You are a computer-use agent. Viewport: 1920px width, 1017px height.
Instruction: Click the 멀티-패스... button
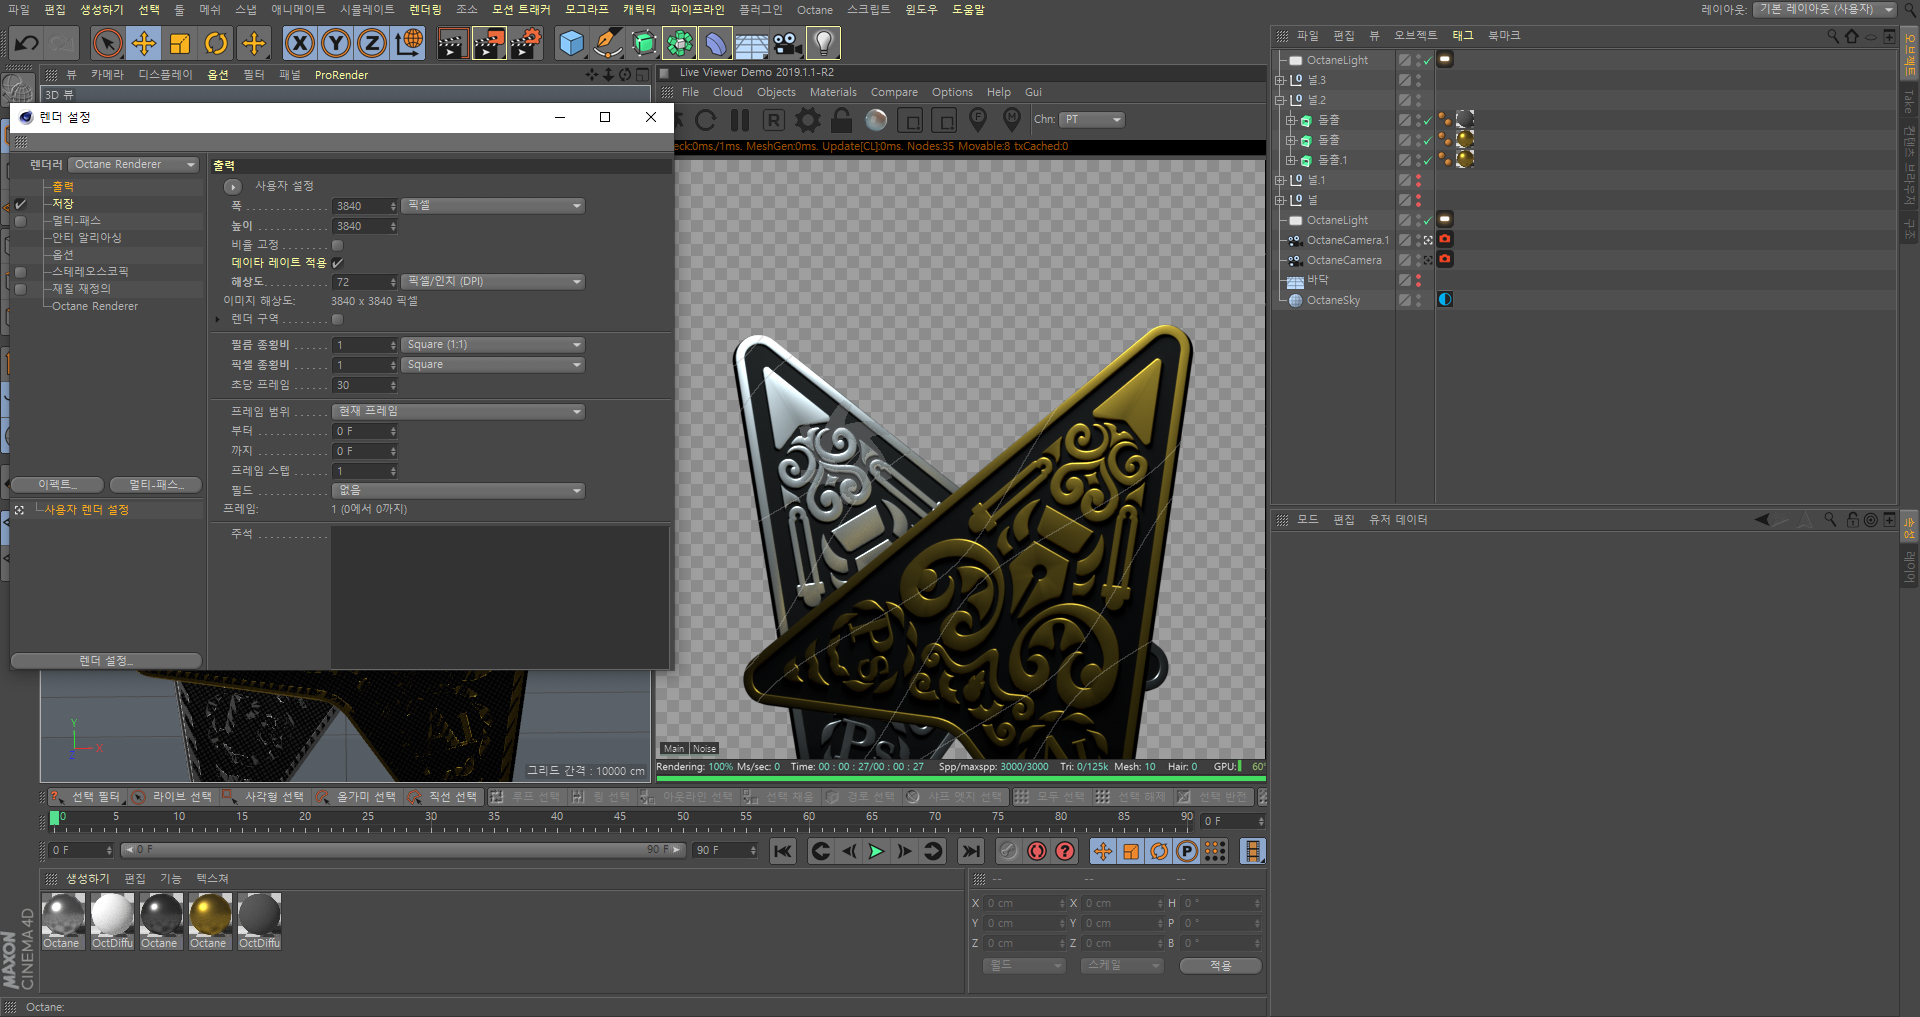155,485
